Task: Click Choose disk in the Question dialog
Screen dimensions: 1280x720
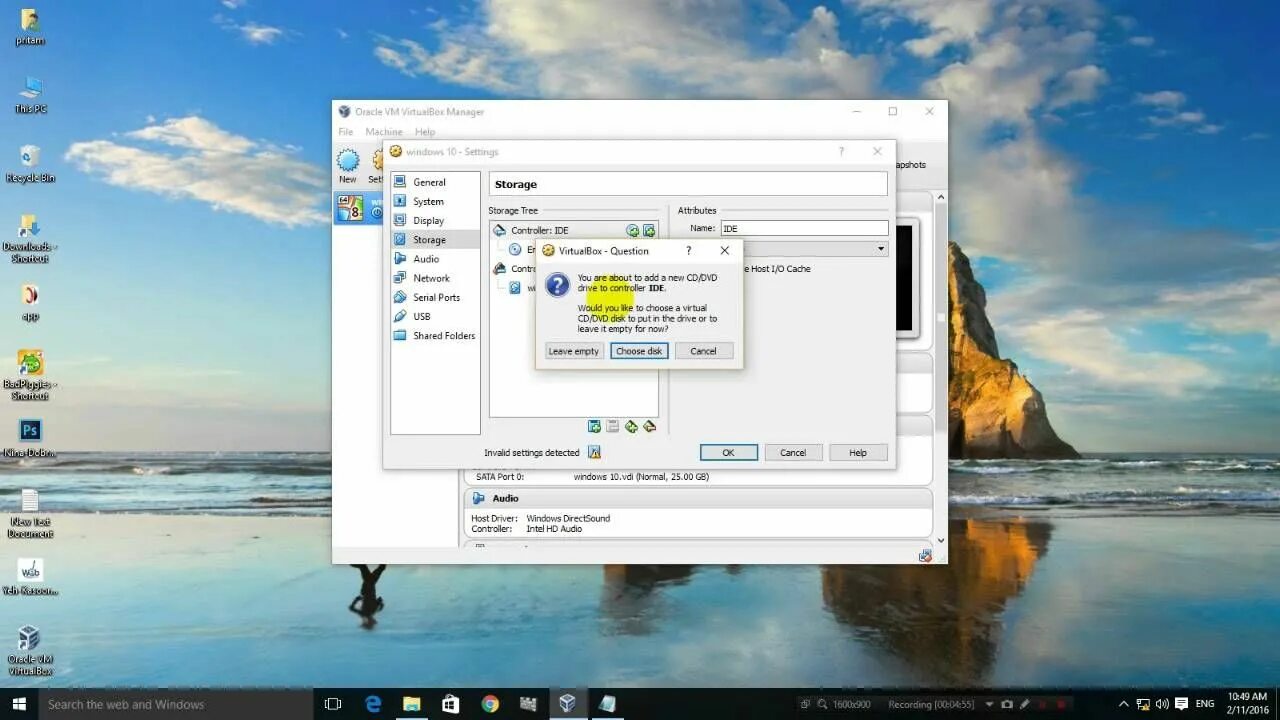Action: coord(639,351)
